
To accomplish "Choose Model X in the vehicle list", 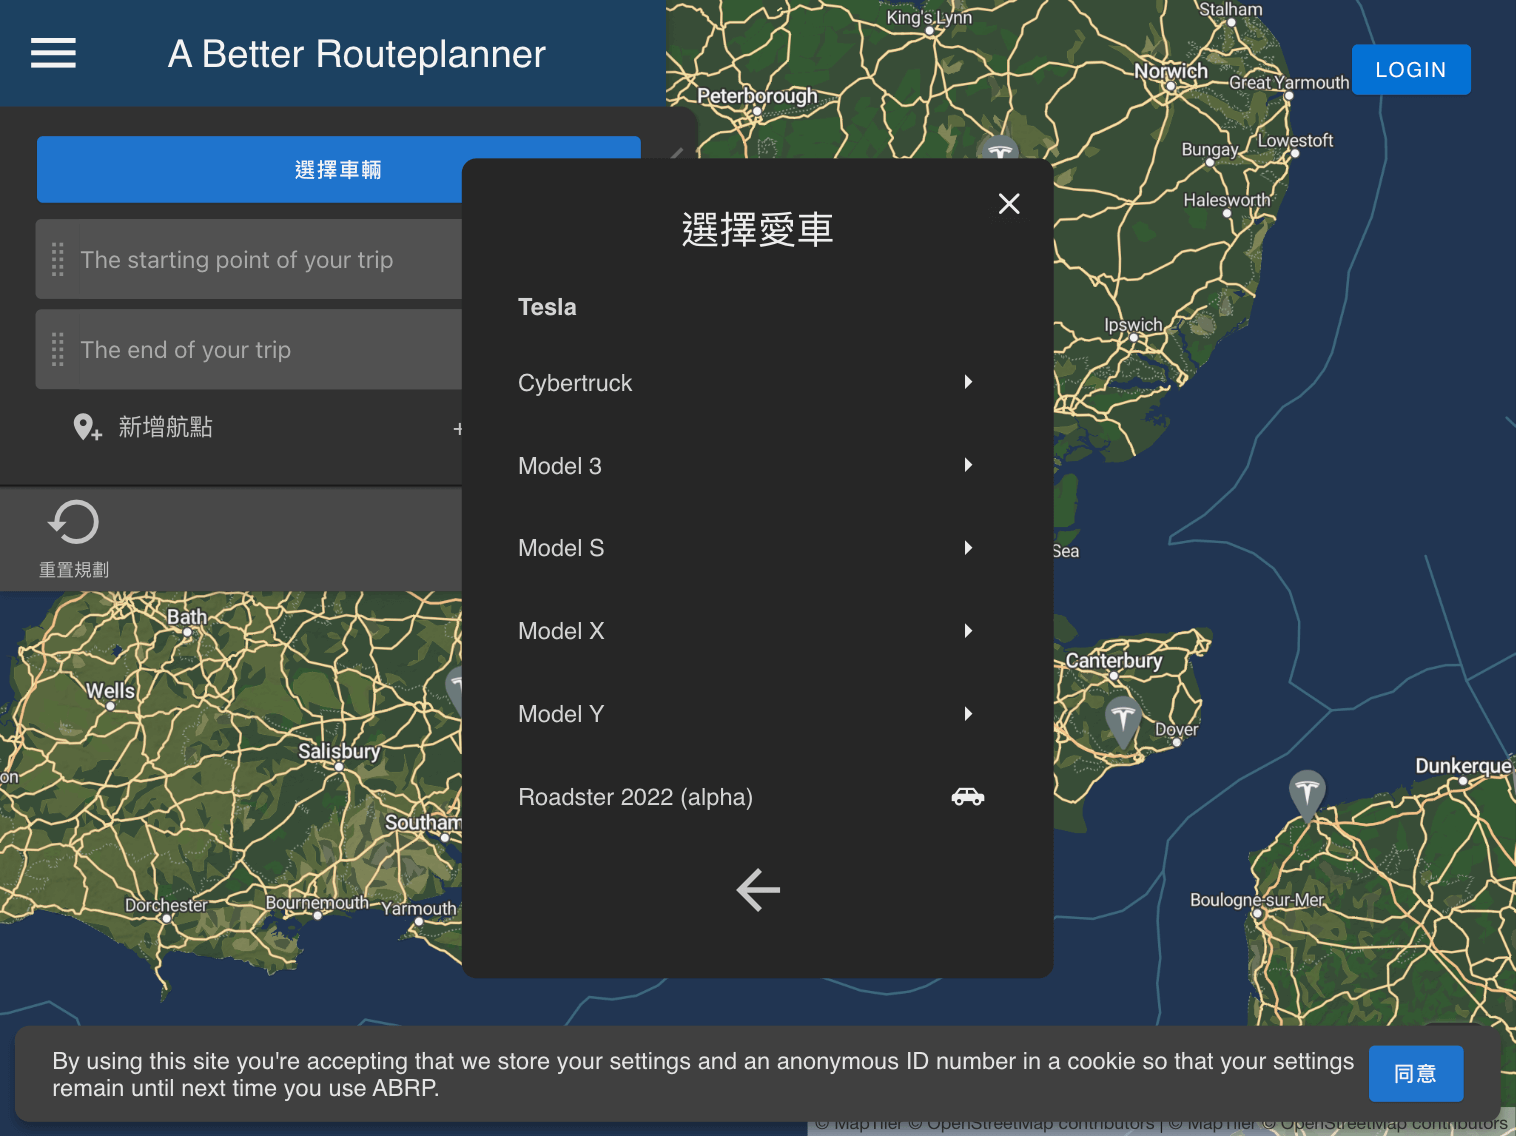I will (757, 631).
